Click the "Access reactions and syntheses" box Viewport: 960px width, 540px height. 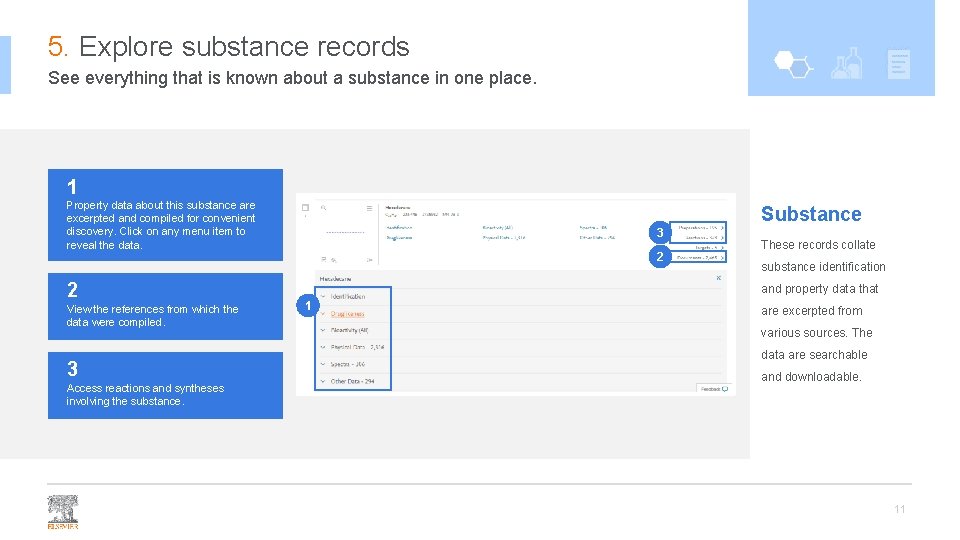coord(165,385)
